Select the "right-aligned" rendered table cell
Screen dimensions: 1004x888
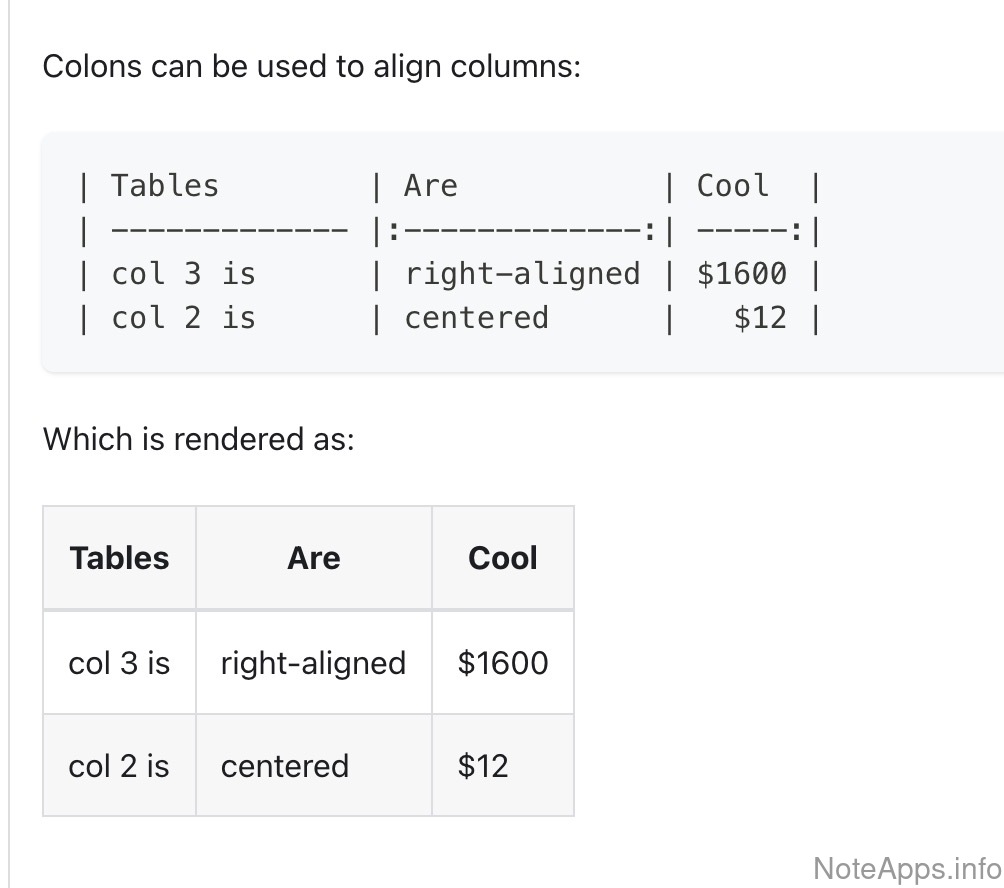click(x=313, y=663)
